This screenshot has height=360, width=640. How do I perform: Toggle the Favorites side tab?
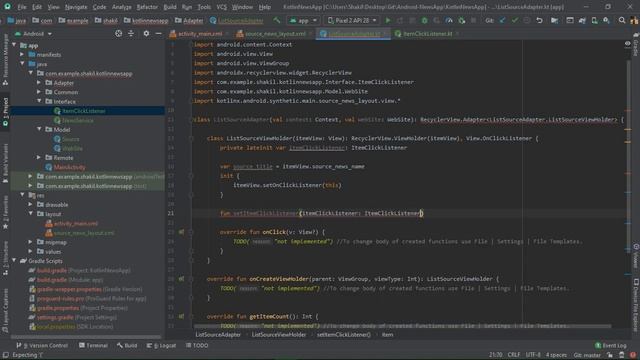click(5, 212)
